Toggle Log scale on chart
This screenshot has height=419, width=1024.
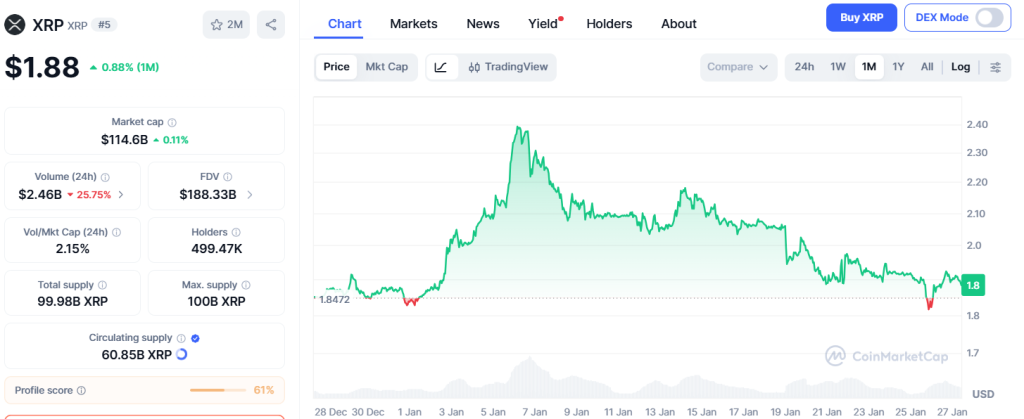click(960, 67)
